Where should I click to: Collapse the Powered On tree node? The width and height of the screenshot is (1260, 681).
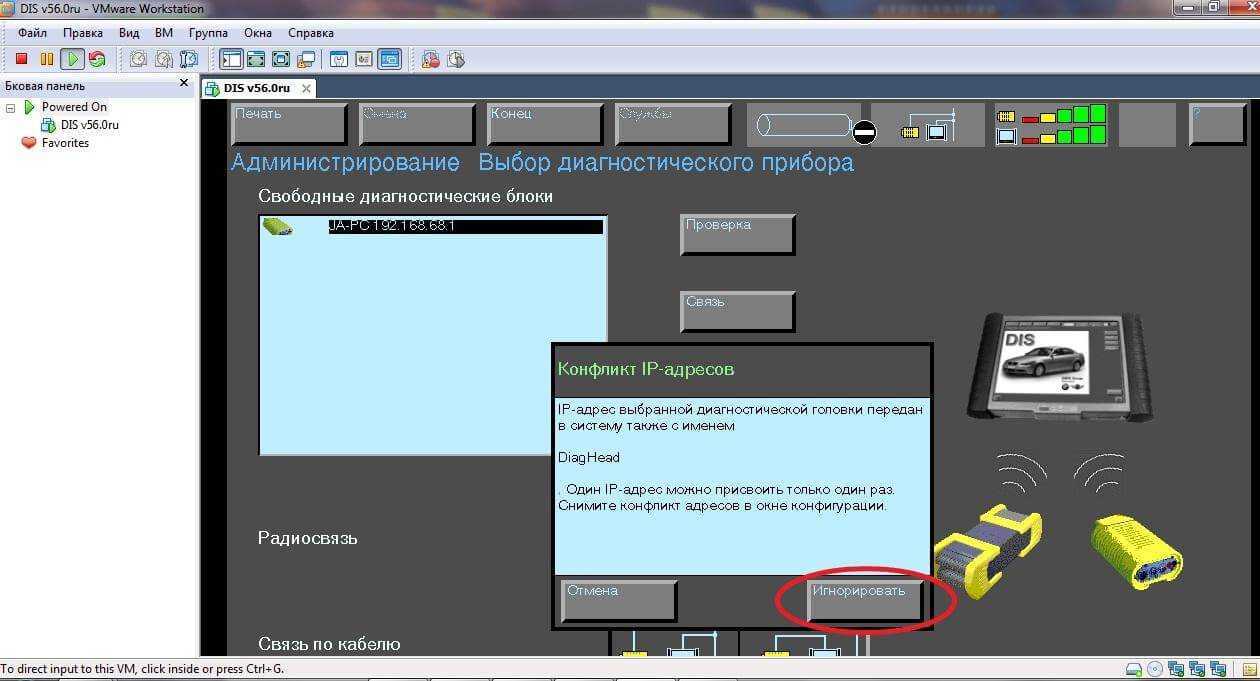pos(11,107)
